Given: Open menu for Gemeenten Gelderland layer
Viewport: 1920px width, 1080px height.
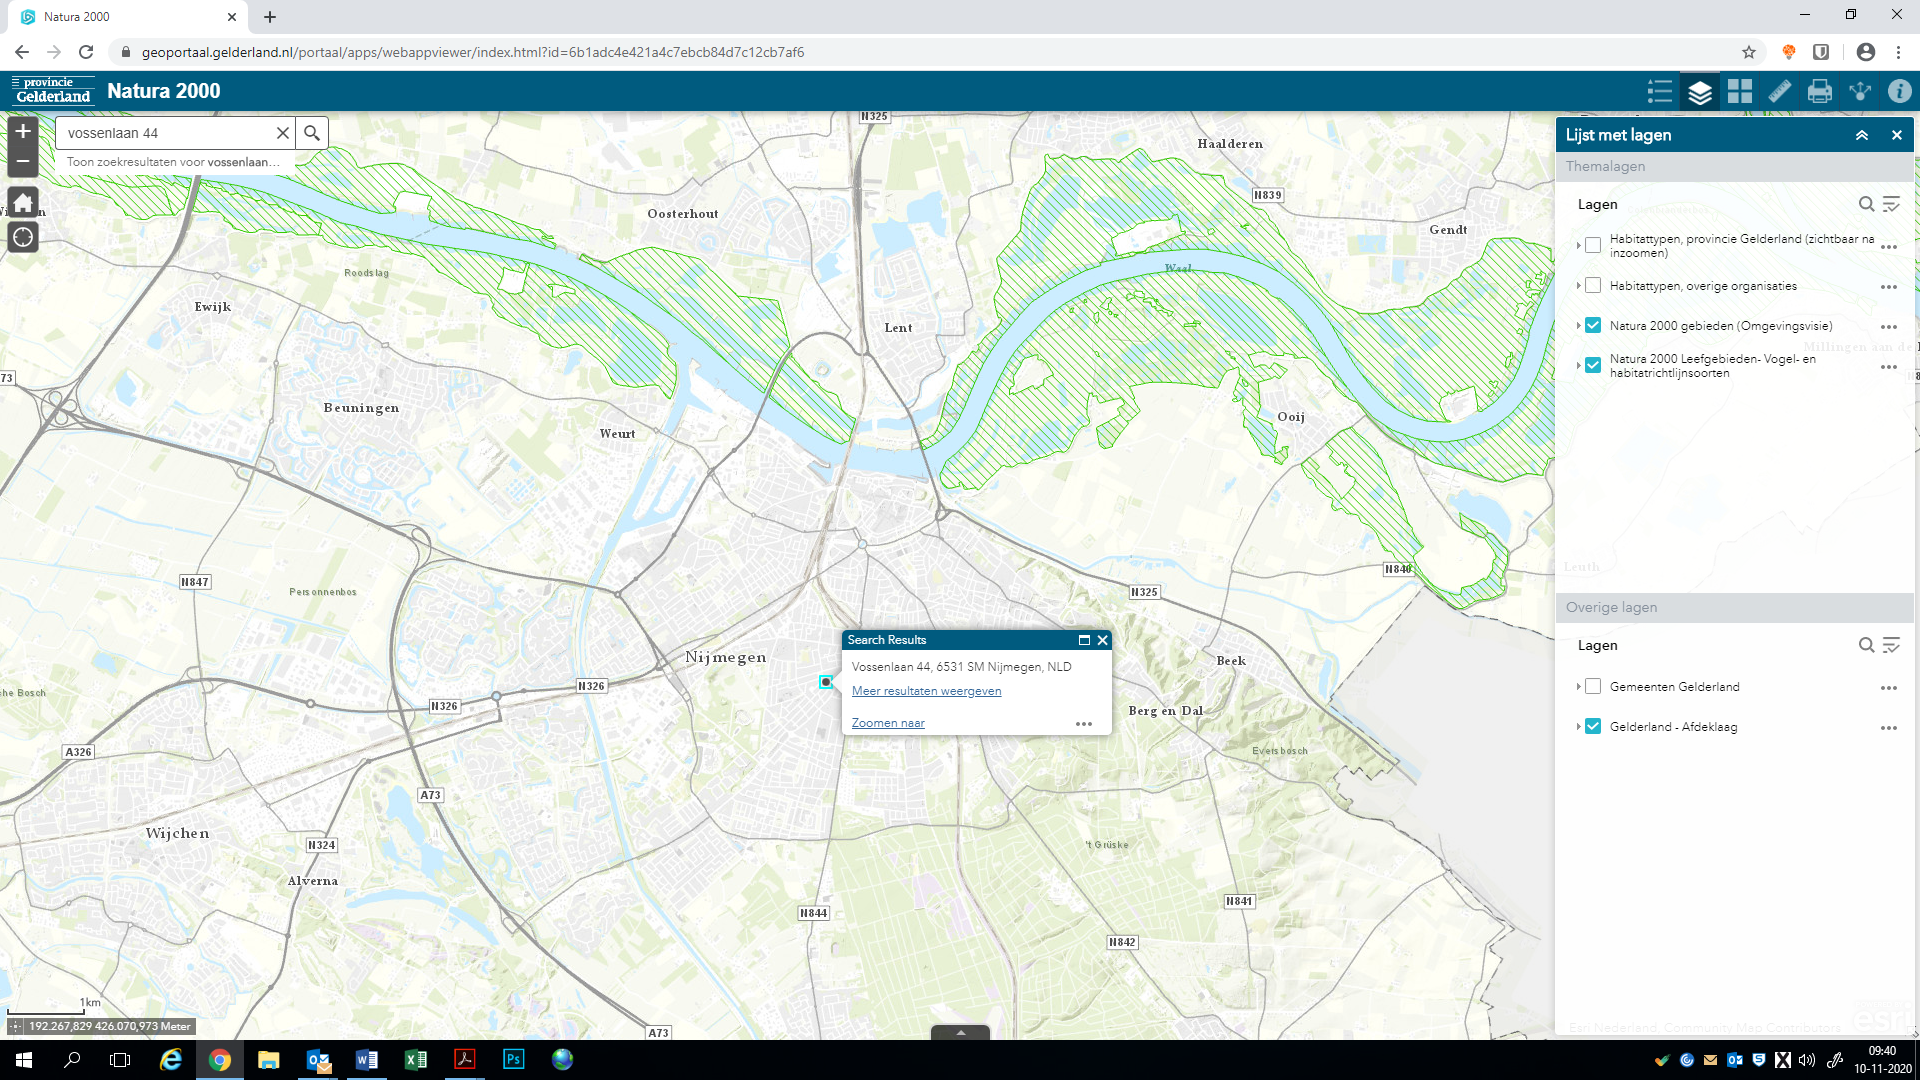Looking at the screenshot, I should click(1888, 688).
